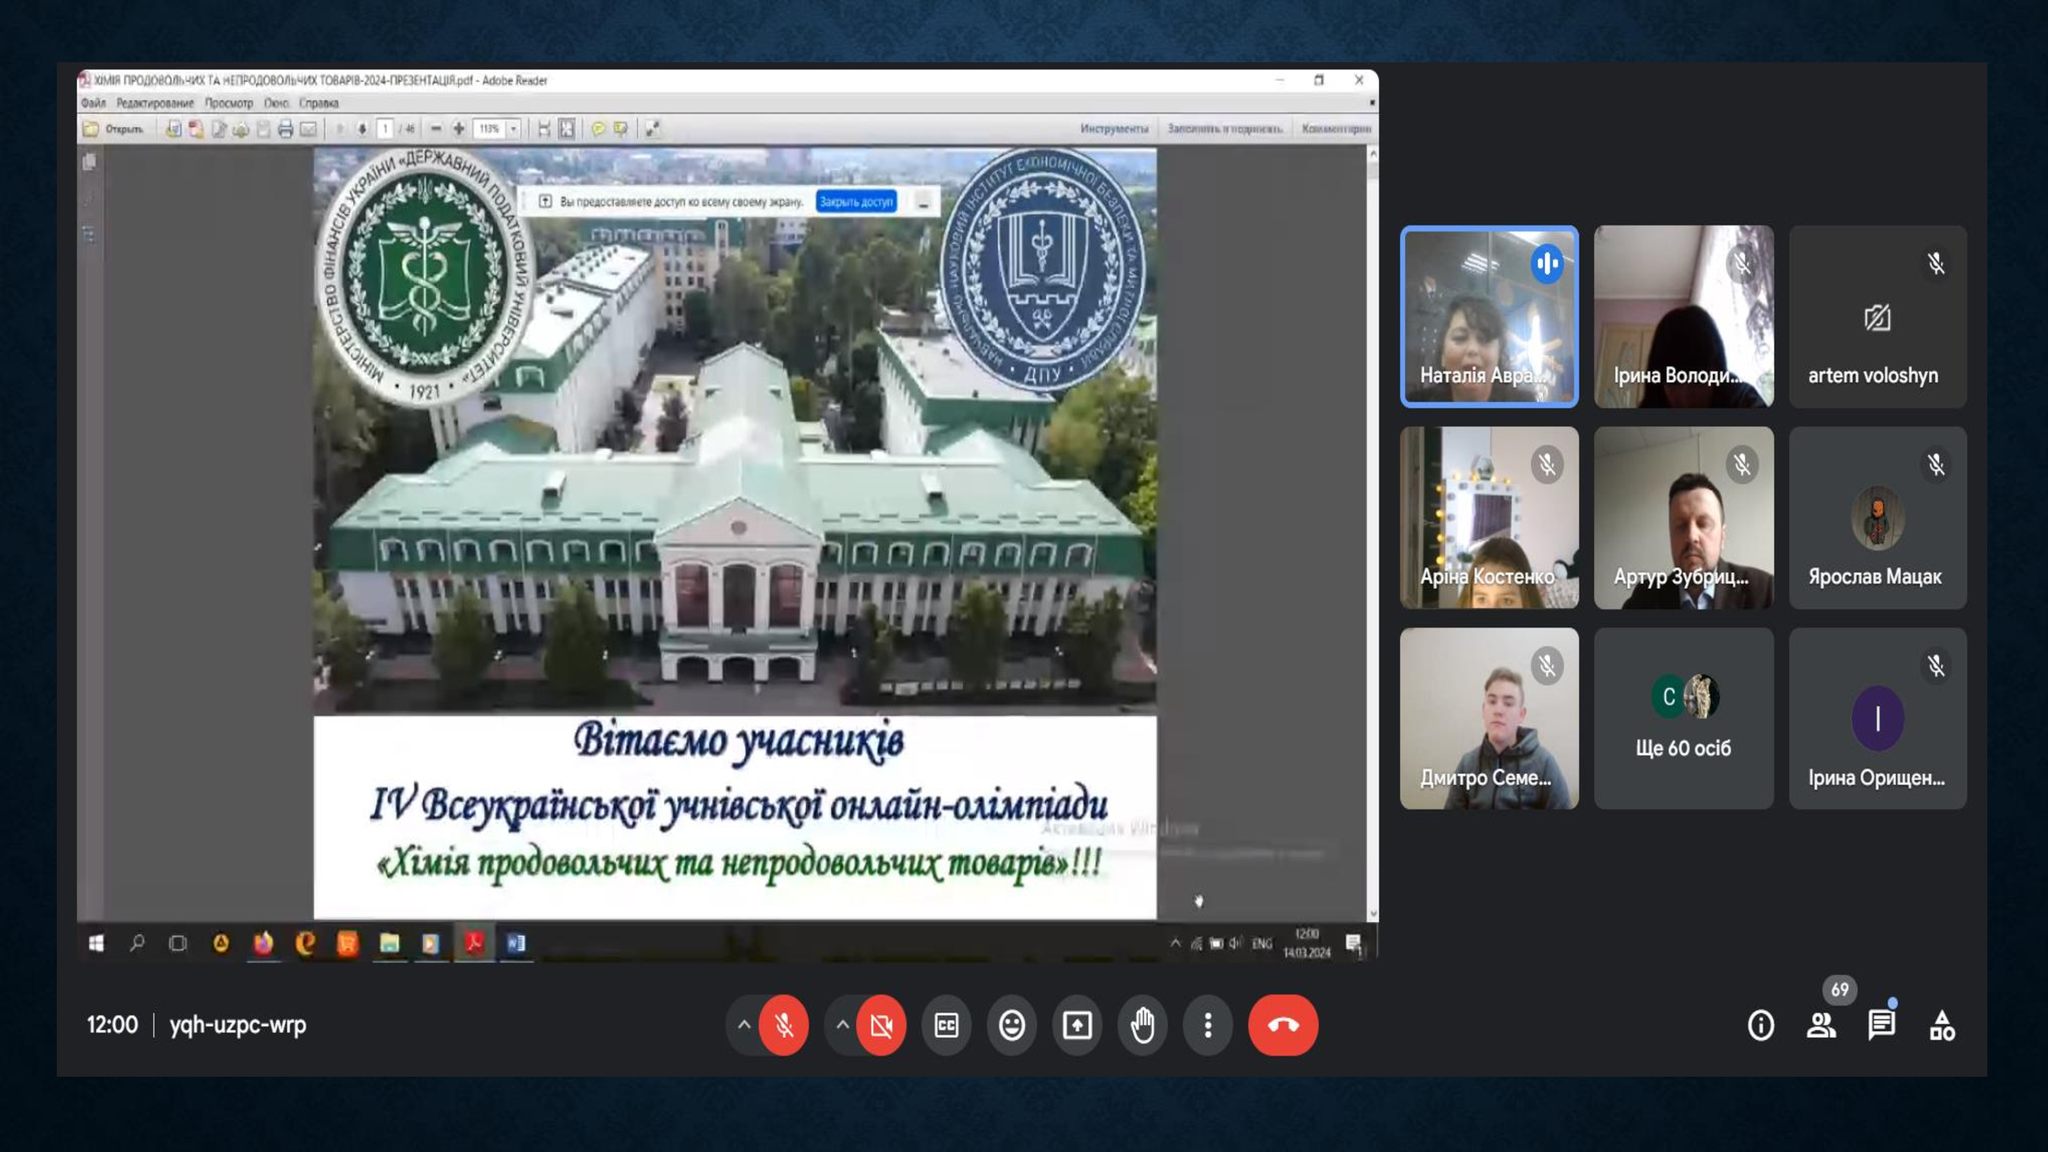Open Файл menu in Adobe Reader
This screenshot has height=1152, width=2048.
pyautogui.click(x=93, y=103)
